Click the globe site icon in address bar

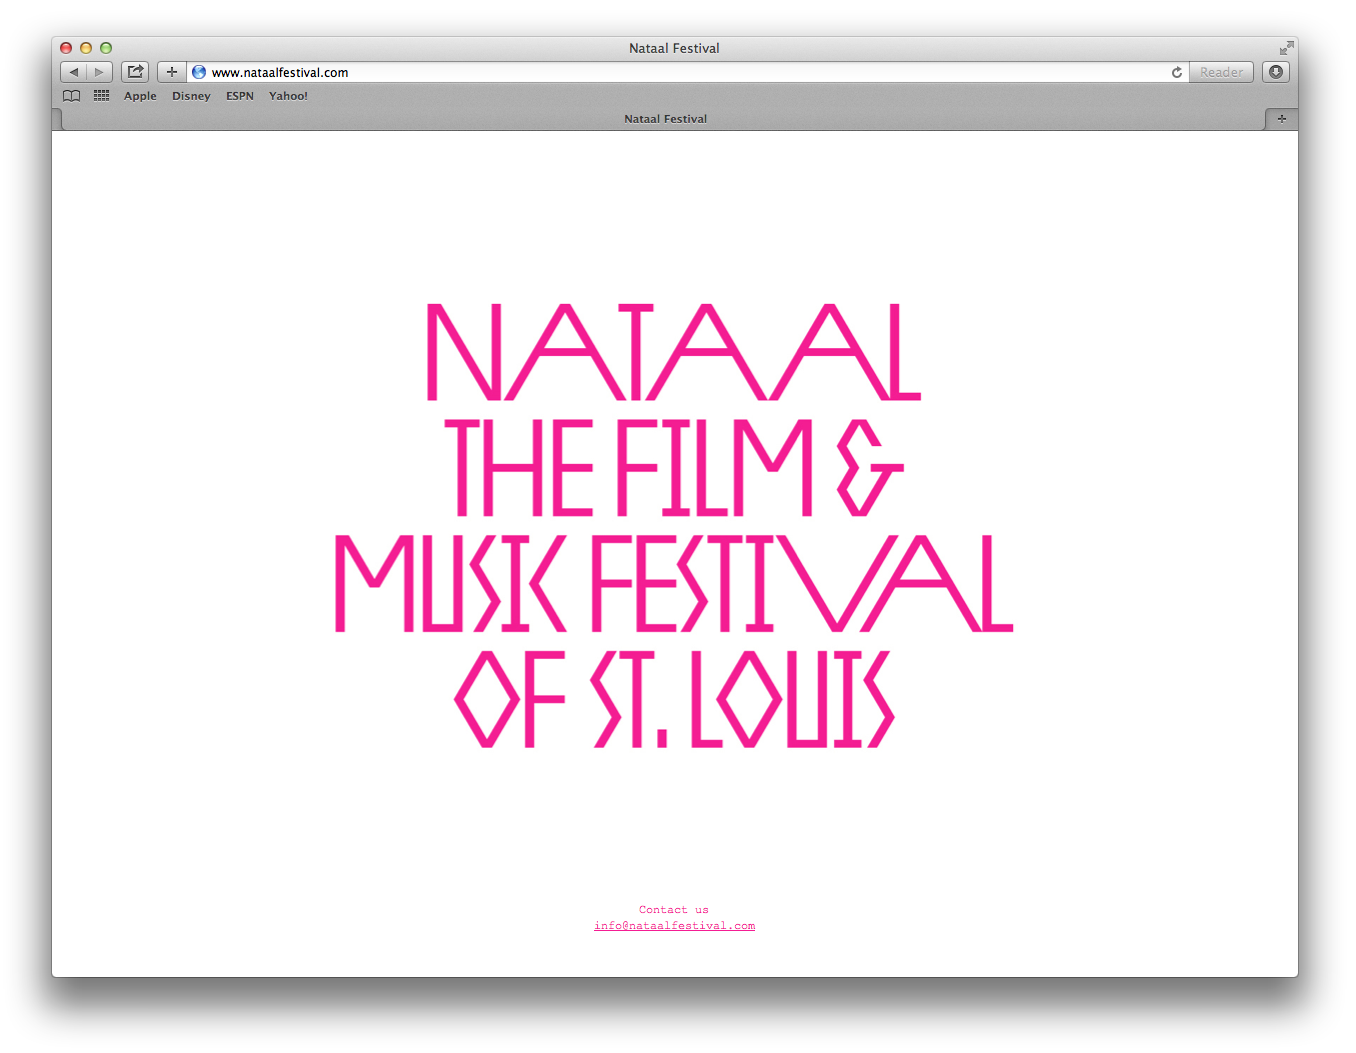point(199,72)
